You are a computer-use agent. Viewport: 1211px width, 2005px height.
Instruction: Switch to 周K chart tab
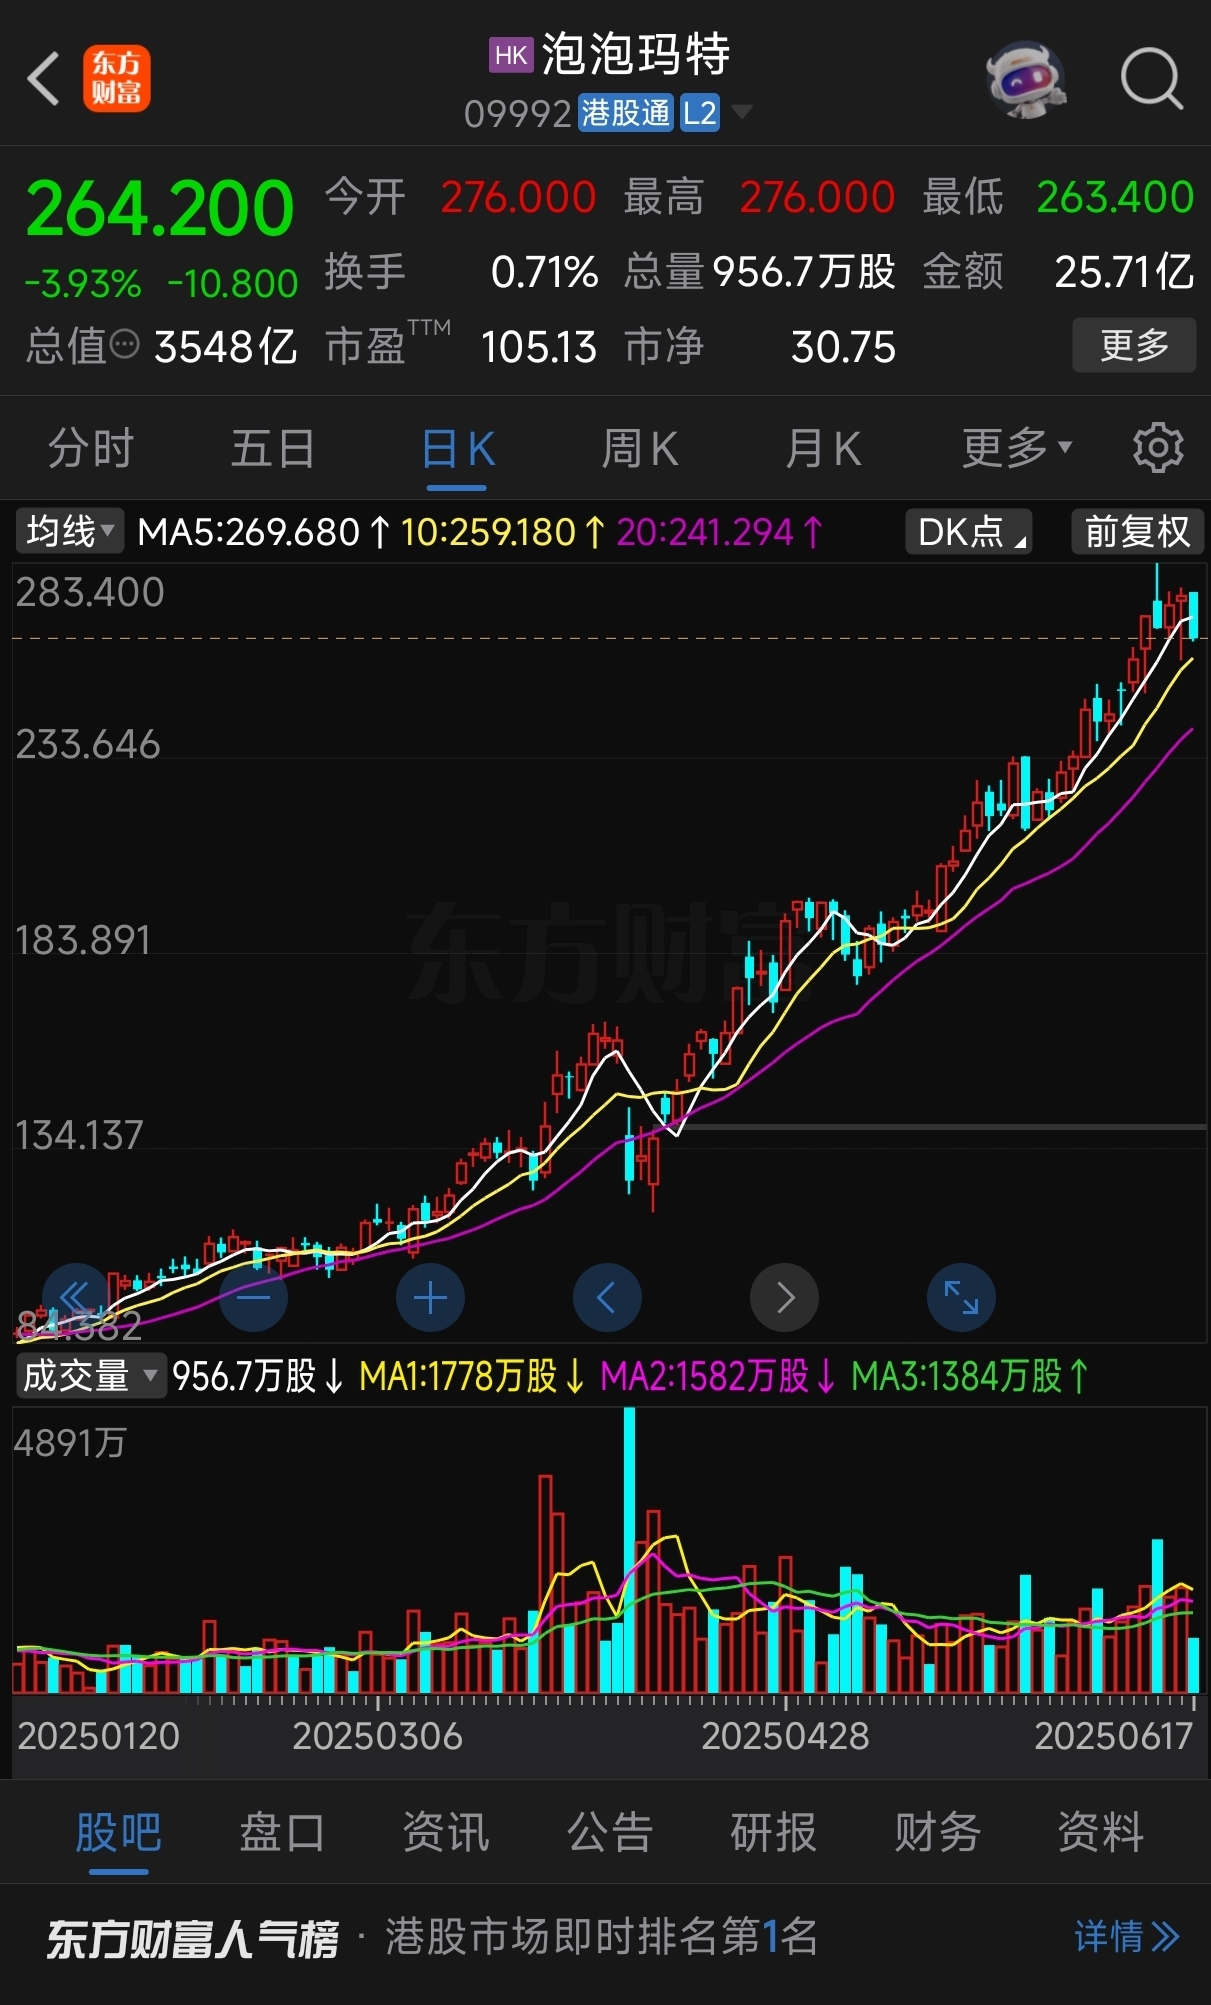pyautogui.click(x=640, y=448)
